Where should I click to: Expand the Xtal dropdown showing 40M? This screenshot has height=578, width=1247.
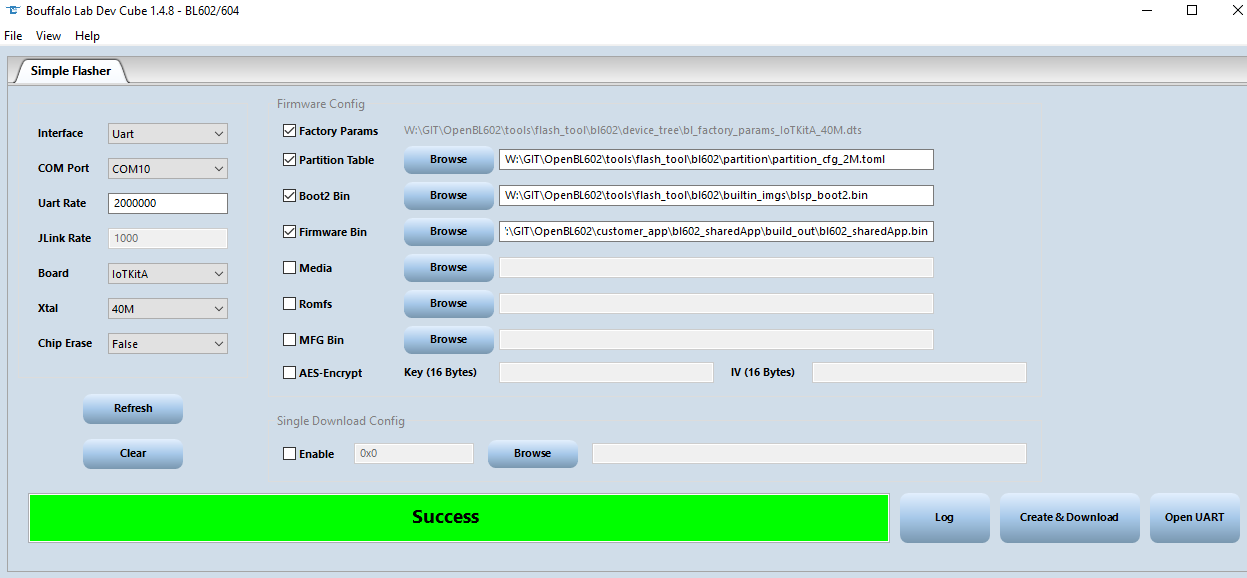[168, 309]
